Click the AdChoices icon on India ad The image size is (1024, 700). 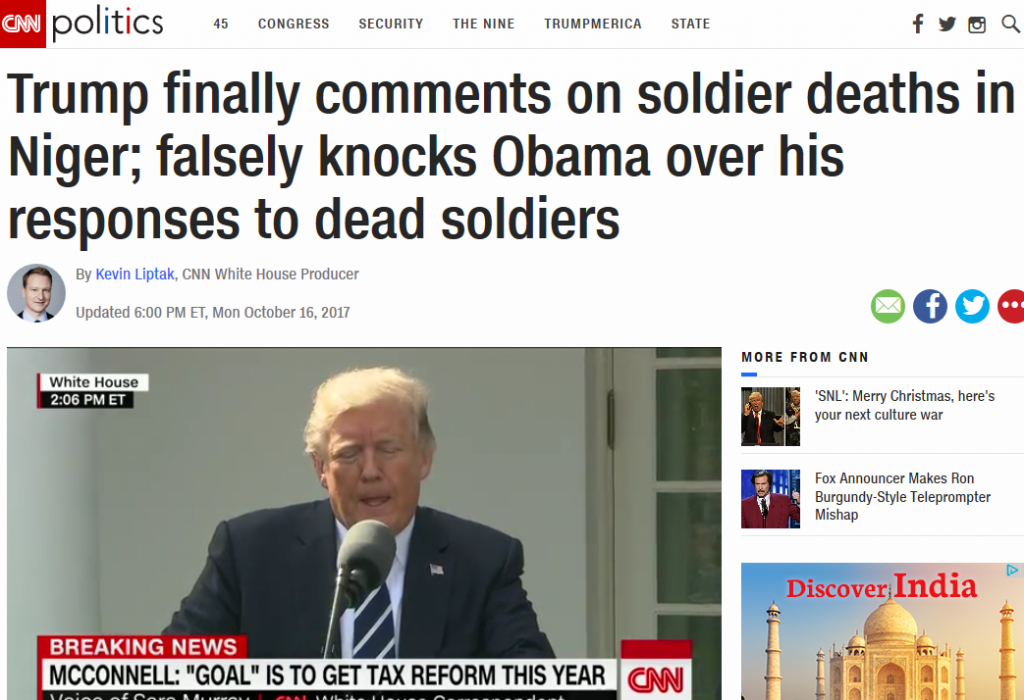click(x=1012, y=571)
